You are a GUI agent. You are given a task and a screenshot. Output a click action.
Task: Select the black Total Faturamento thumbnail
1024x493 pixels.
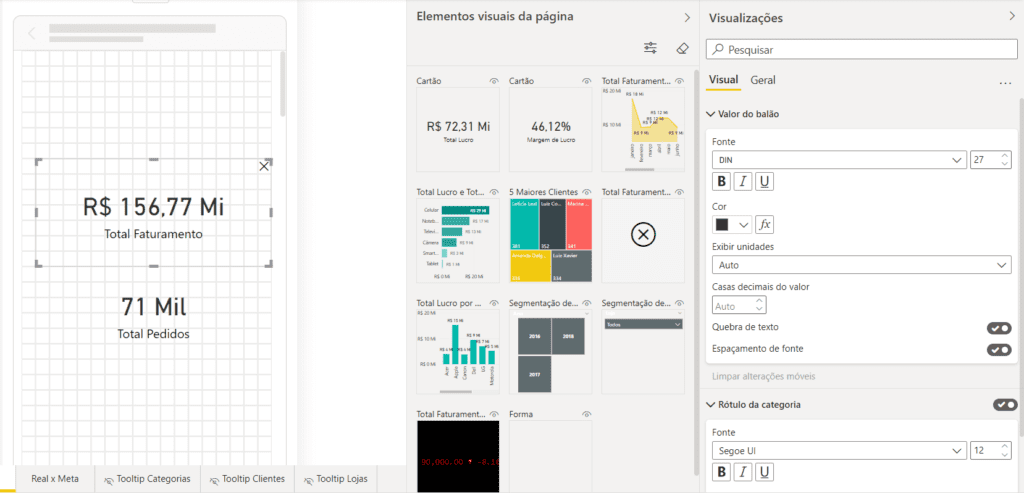(x=458, y=456)
